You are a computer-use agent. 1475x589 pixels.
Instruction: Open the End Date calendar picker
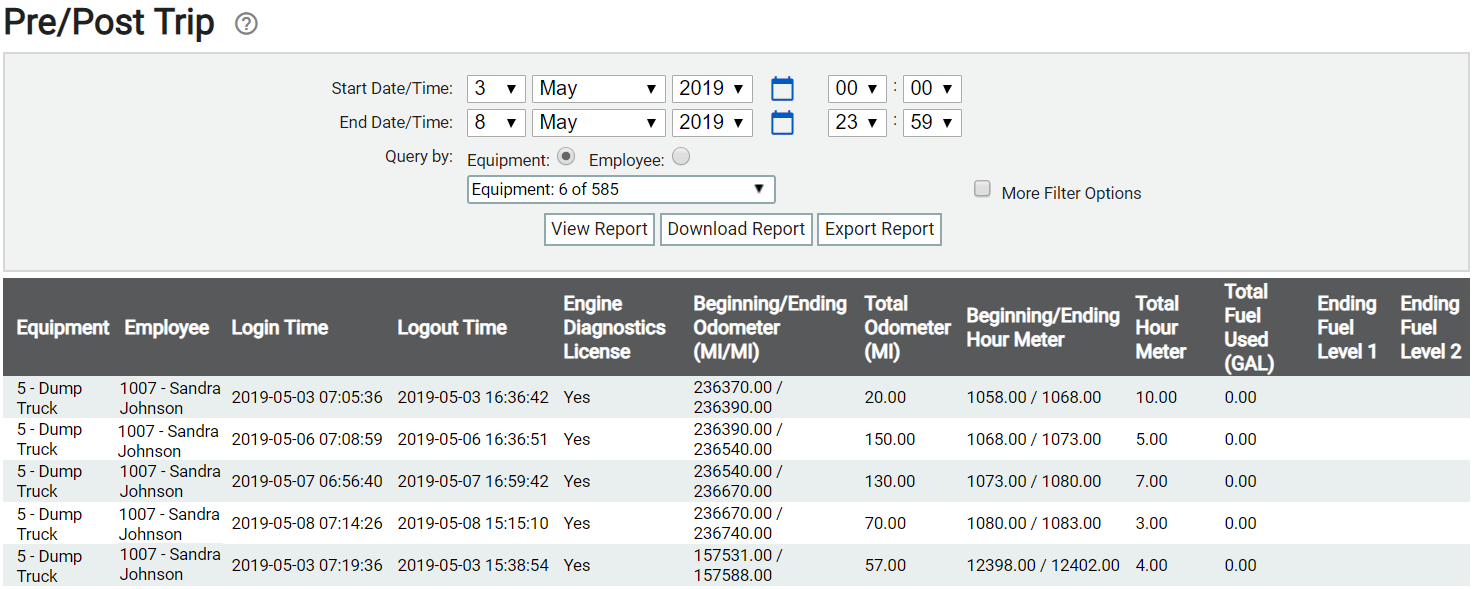(x=782, y=123)
